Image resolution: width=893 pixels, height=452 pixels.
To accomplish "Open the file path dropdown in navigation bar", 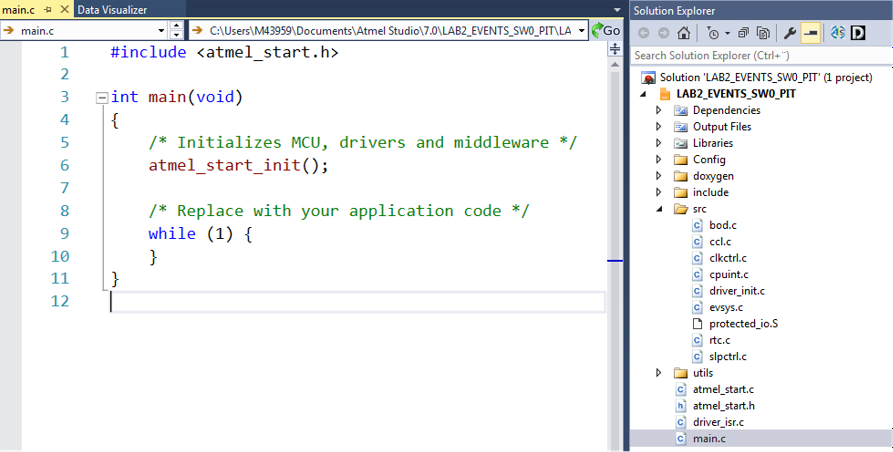I will (581, 31).
